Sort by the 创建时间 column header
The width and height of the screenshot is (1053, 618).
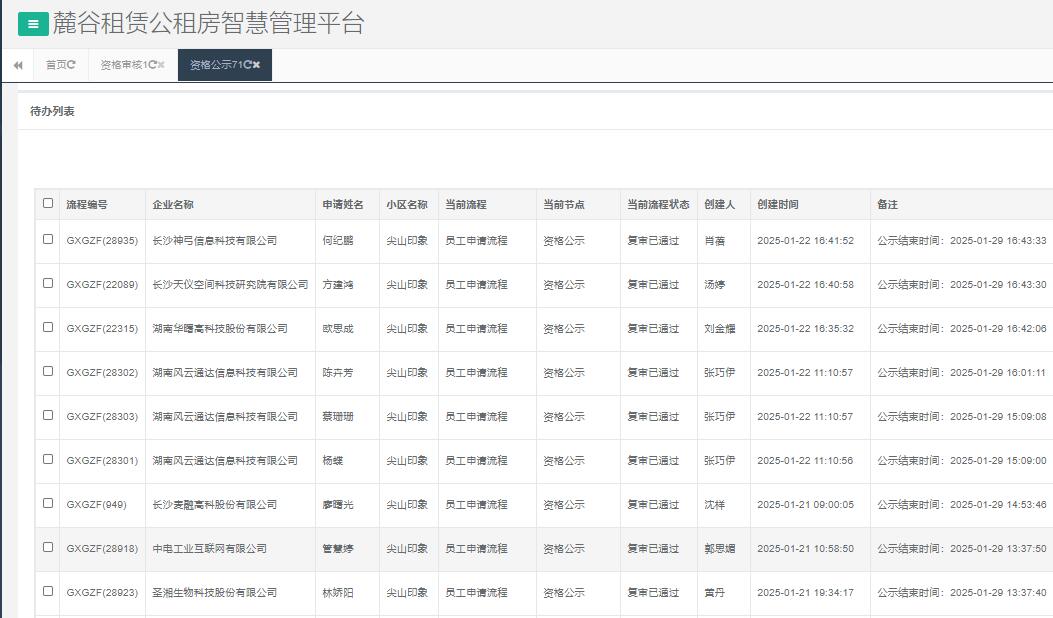pyautogui.click(x=777, y=204)
